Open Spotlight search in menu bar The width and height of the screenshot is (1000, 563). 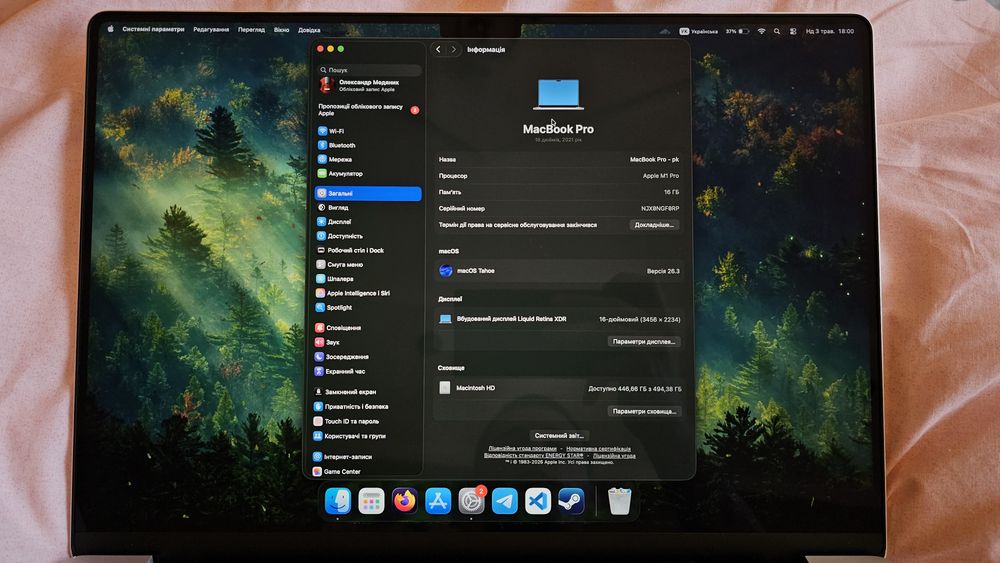777,31
